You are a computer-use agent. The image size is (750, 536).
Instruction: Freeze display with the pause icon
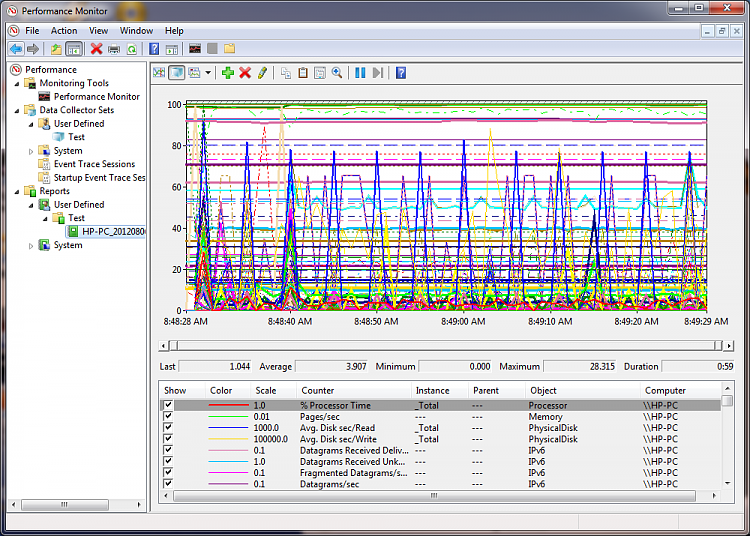pyautogui.click(x=360, y=73)
